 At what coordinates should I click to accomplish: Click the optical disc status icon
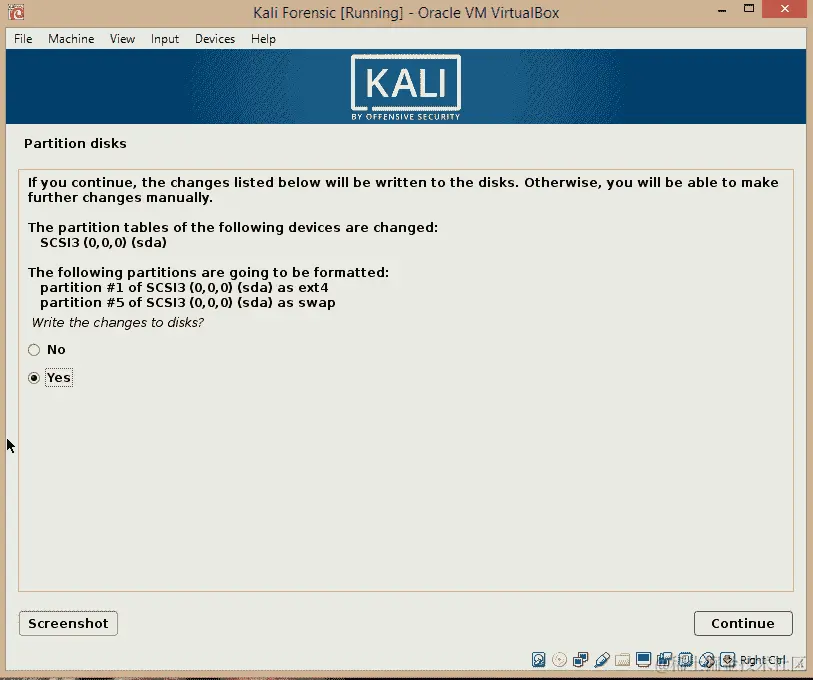tap(559, 660)
